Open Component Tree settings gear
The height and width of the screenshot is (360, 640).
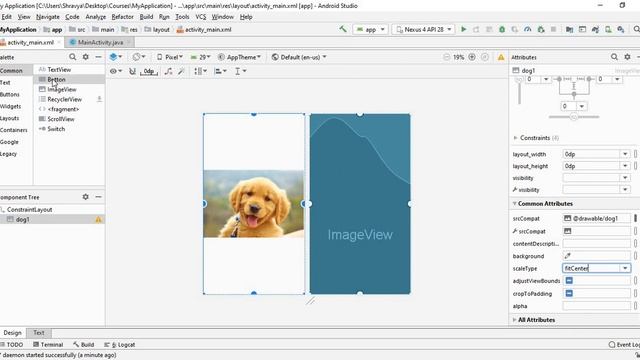[x=86, y=197]
